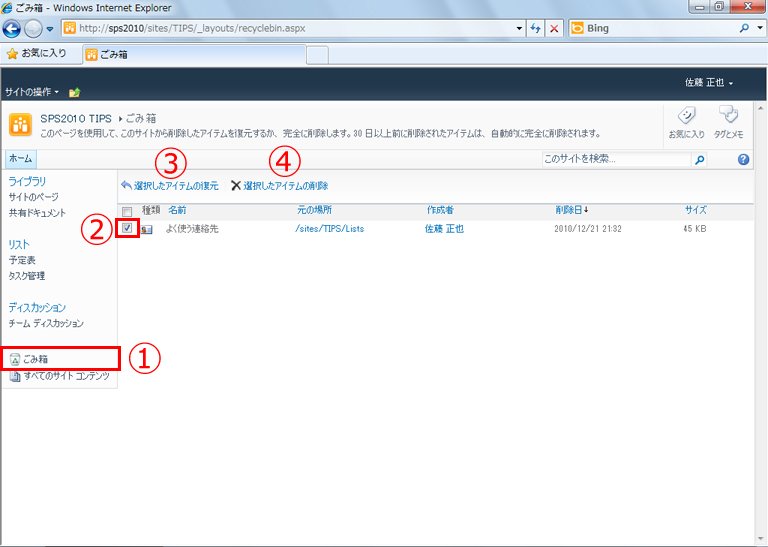Open the recent pages history dropdown arrow

tap(50, 29)
